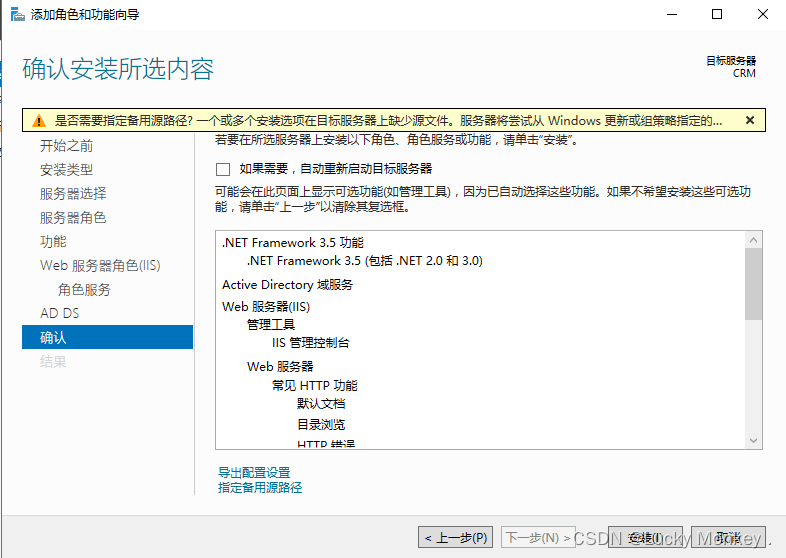The width and height of the screenshot is (786, 558).
Task: Close the wizard window
Action: 762,14
